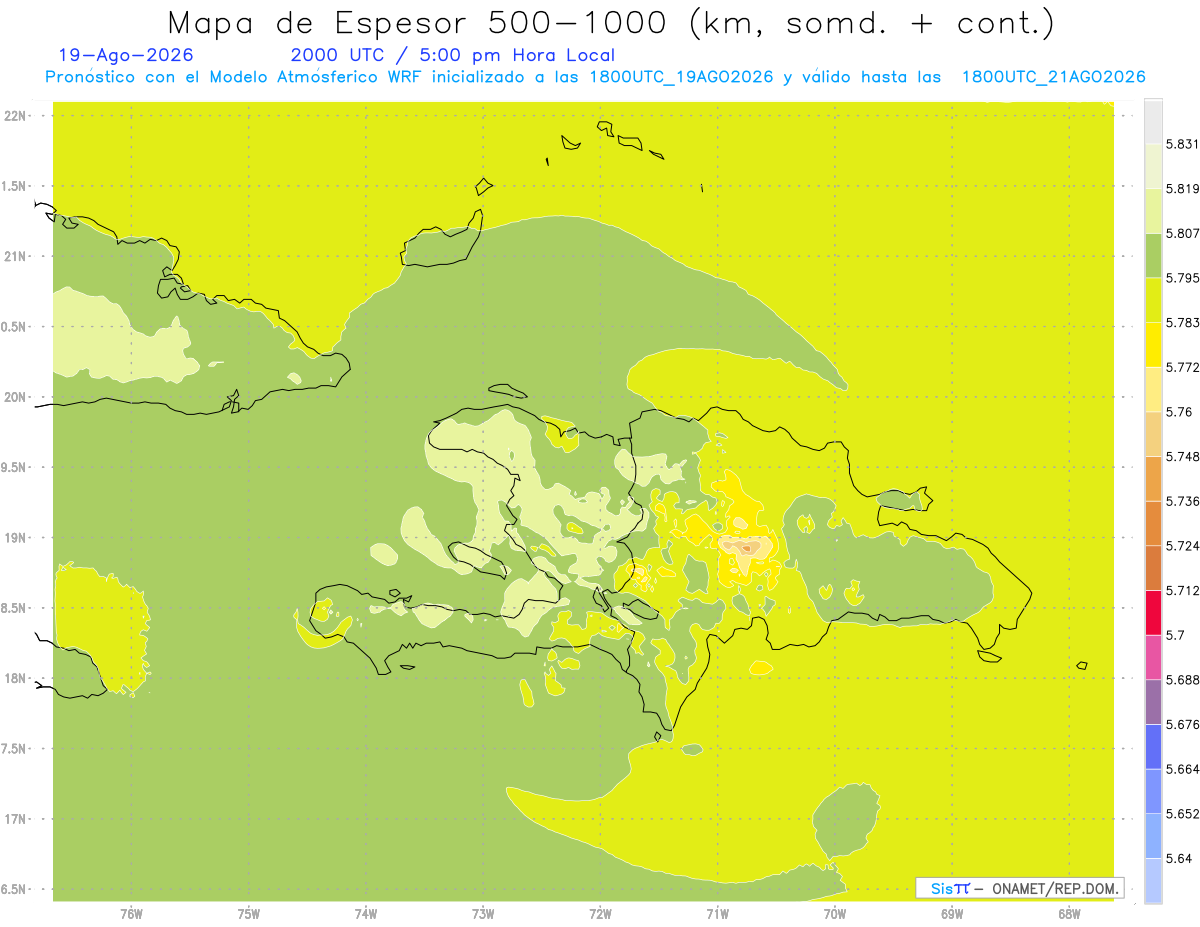Click the "73W" longitude label

tap(483, 914)
